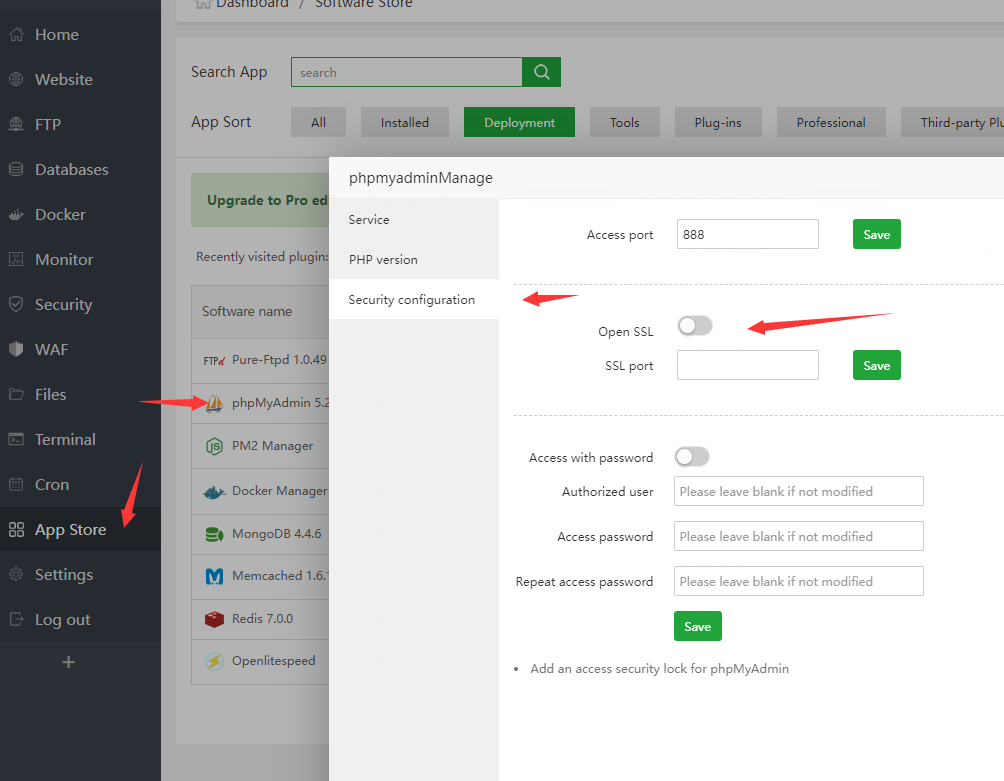Click the plus icon in sidebar
This screenshot has height=781, width=1004.
tap(68, 662)
